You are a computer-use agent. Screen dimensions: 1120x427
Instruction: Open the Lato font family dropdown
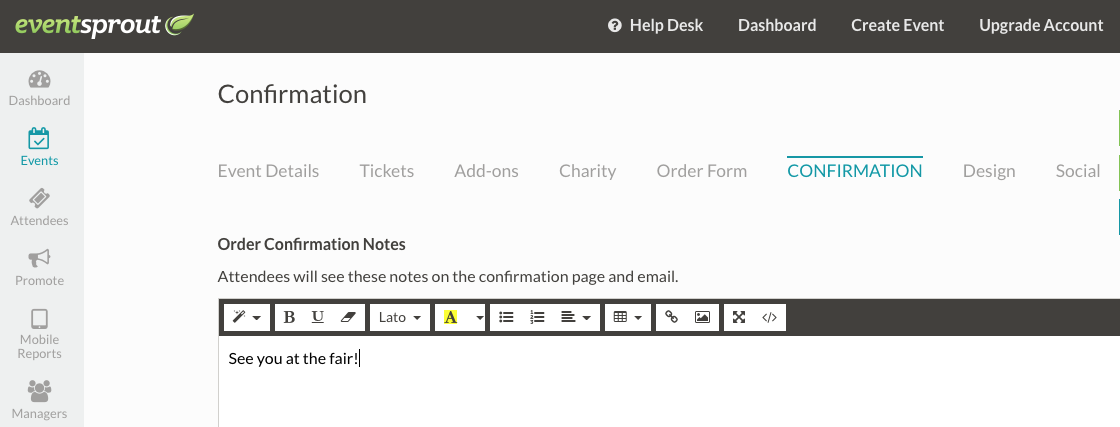pyautogui.click(x=400, y=317)
